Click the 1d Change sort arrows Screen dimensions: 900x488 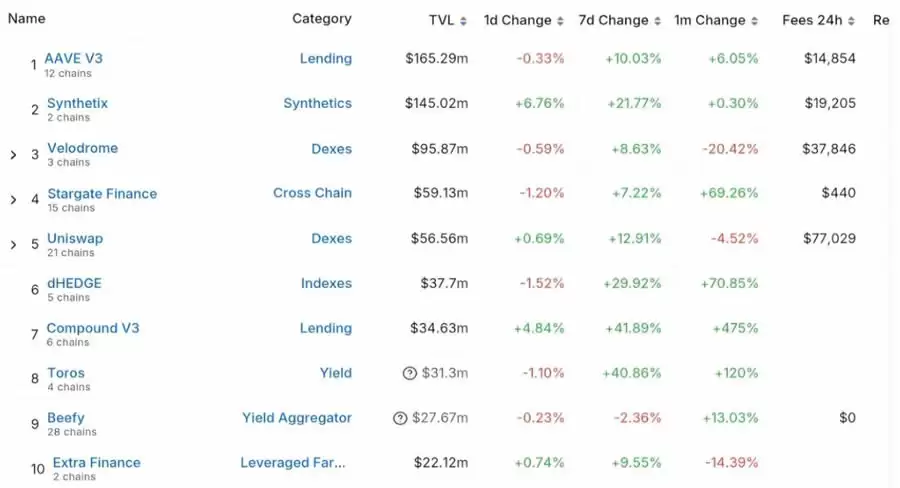coord(560,21)
